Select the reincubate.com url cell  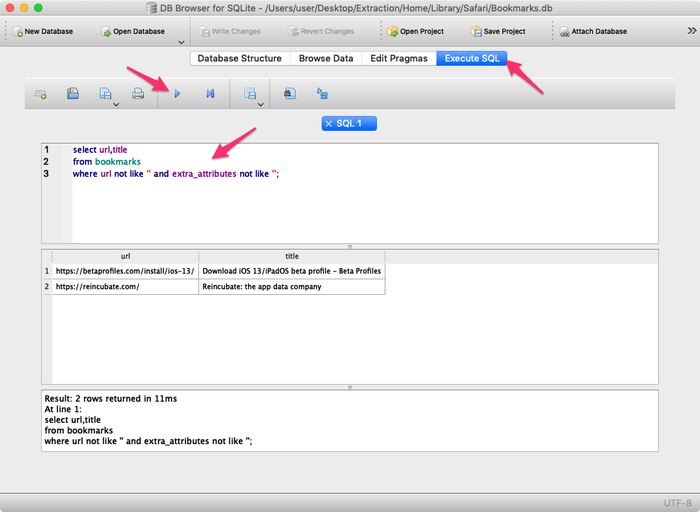click(125, 287)
